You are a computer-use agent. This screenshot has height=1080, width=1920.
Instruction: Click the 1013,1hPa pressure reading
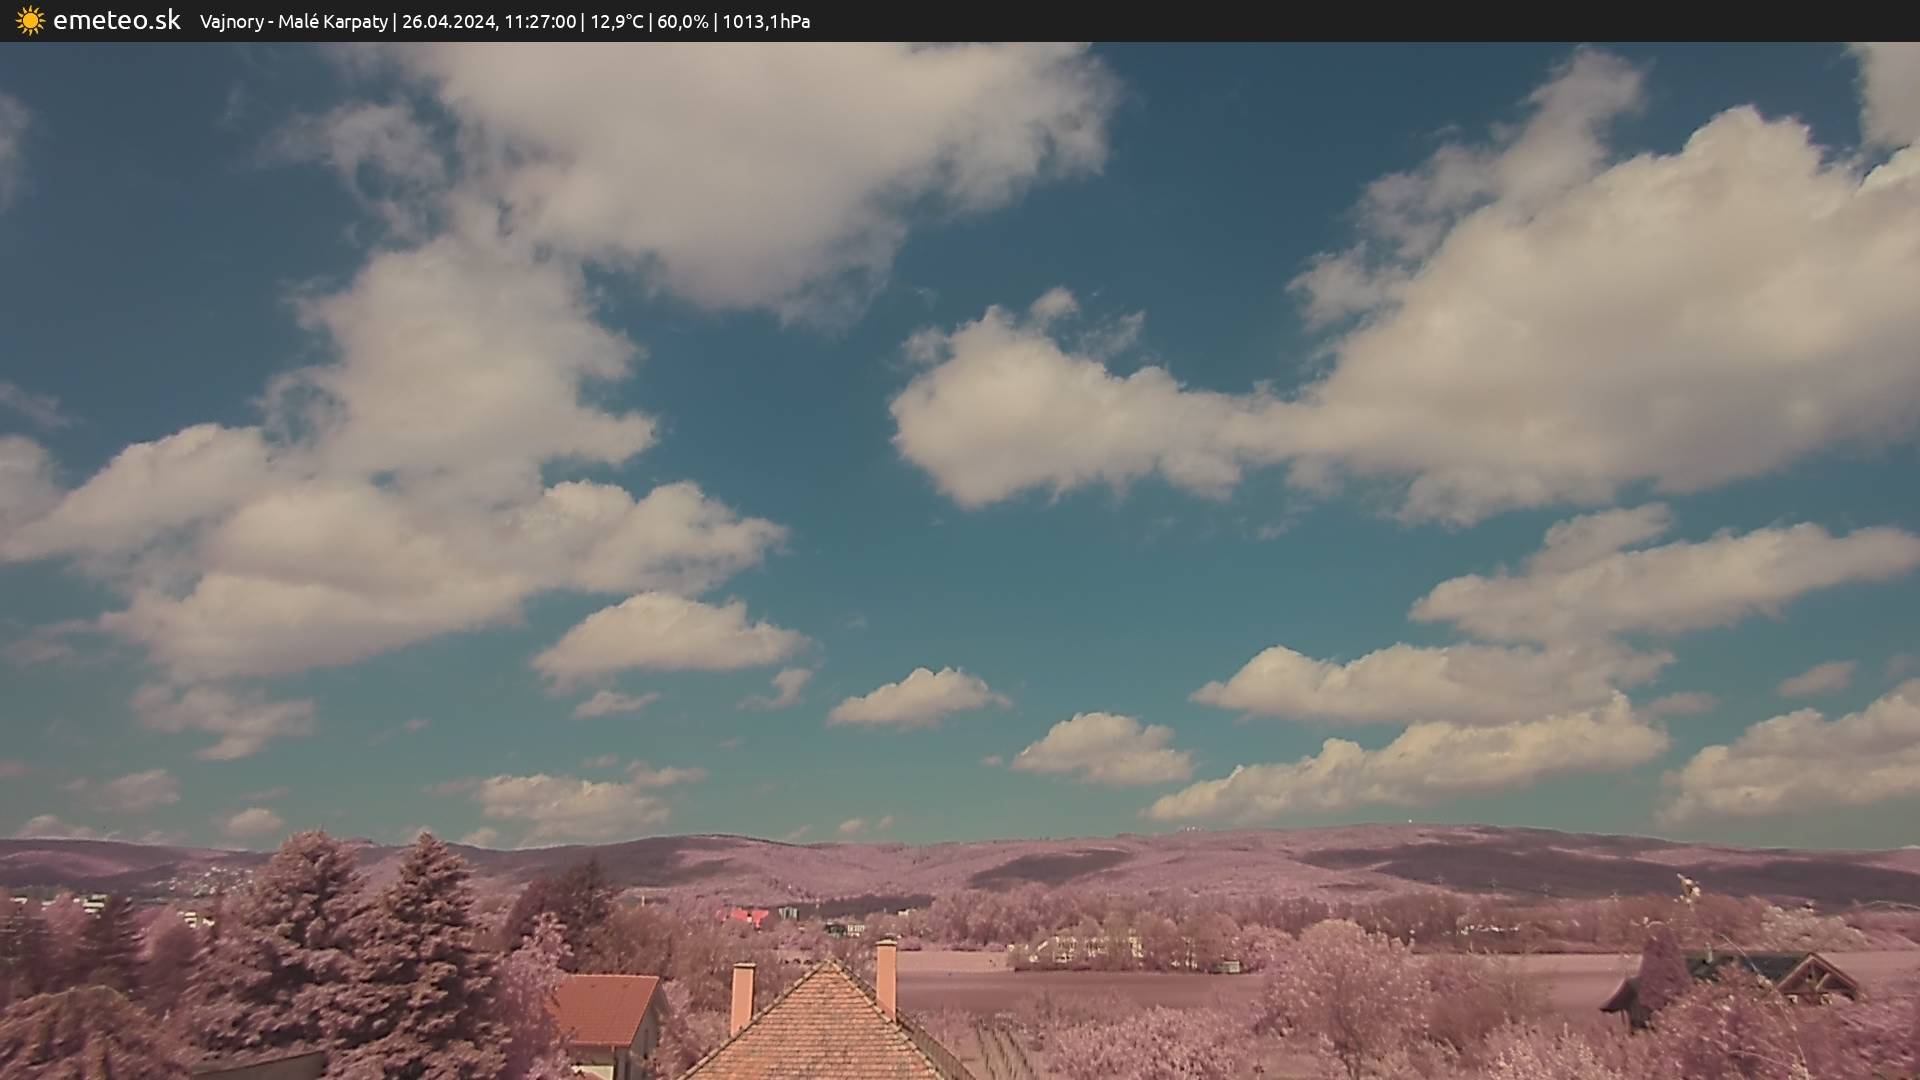[765, 22]
